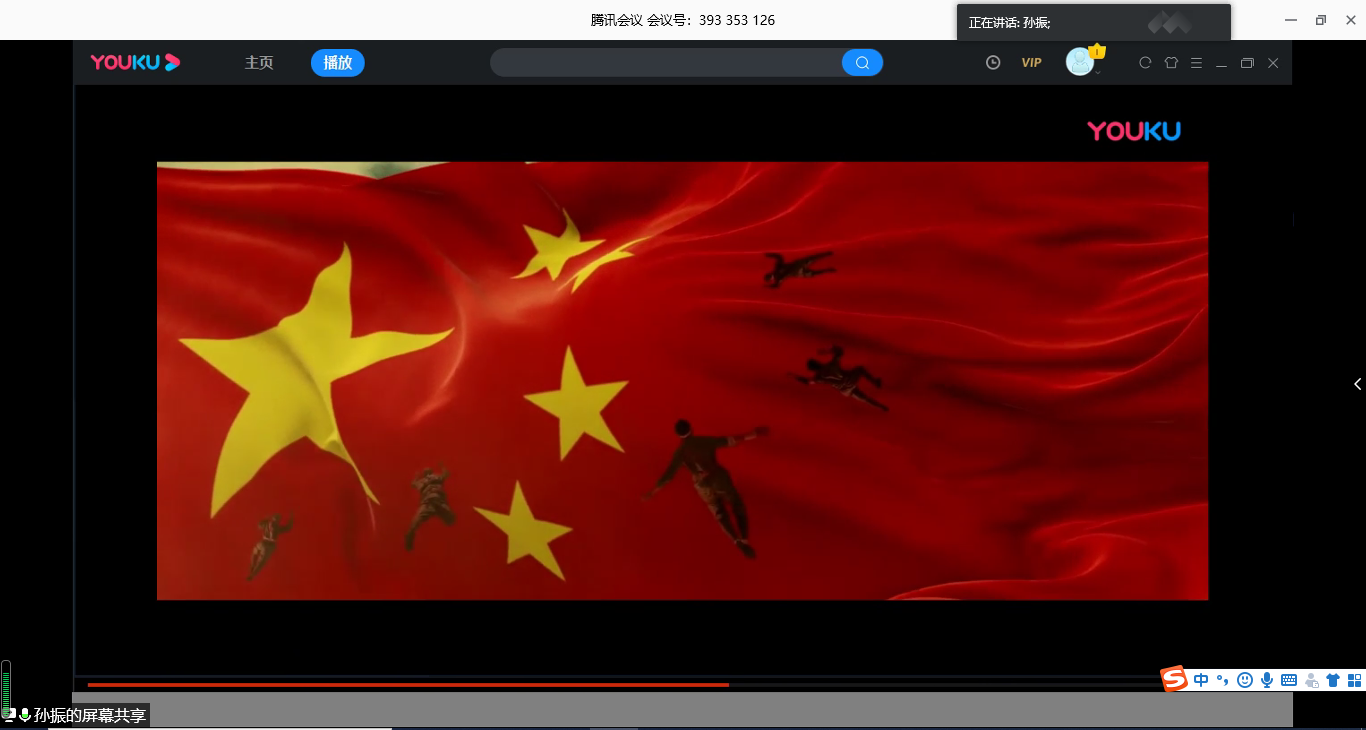Click the Sogou S input method logo
The height and width of the screenshot is (730, 1366).
[x=1174, y=678]
